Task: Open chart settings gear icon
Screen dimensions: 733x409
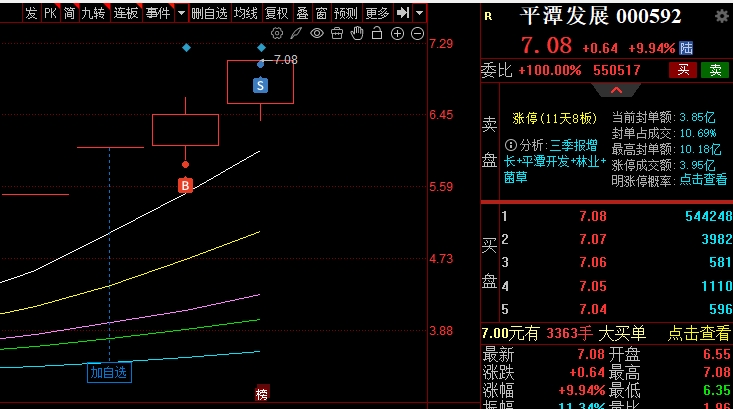Action: (x=277, y=34)
